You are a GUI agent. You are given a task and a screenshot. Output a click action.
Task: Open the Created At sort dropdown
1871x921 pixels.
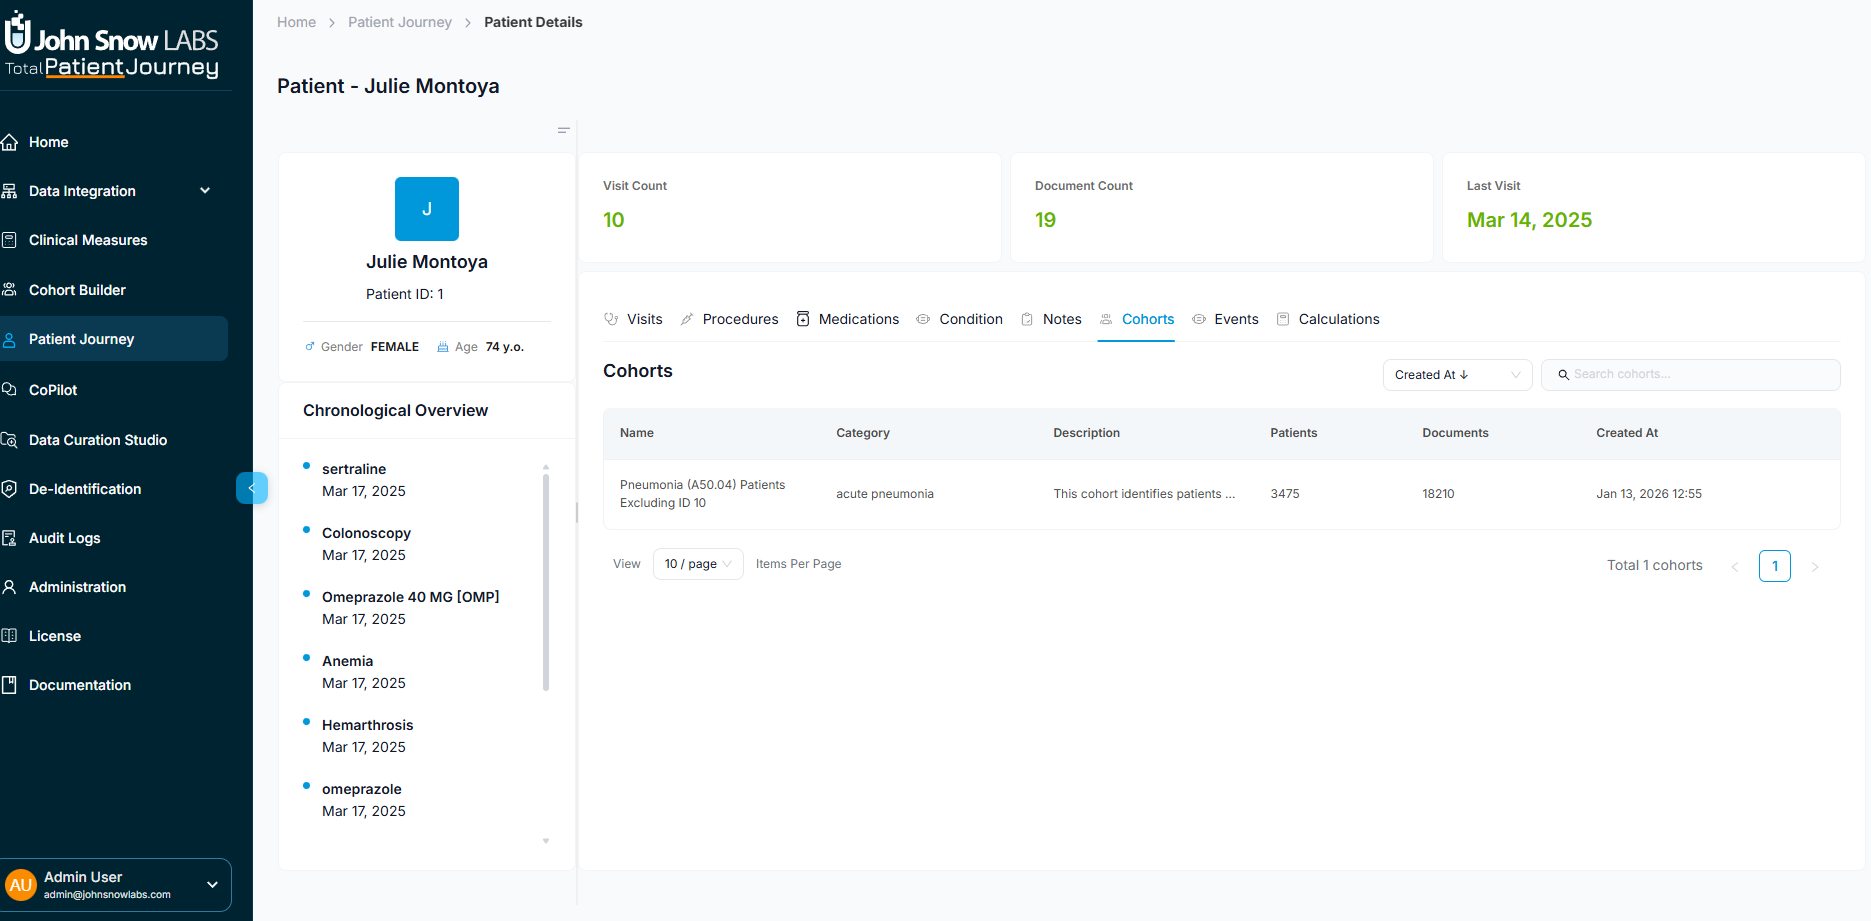pos(1456,375)
